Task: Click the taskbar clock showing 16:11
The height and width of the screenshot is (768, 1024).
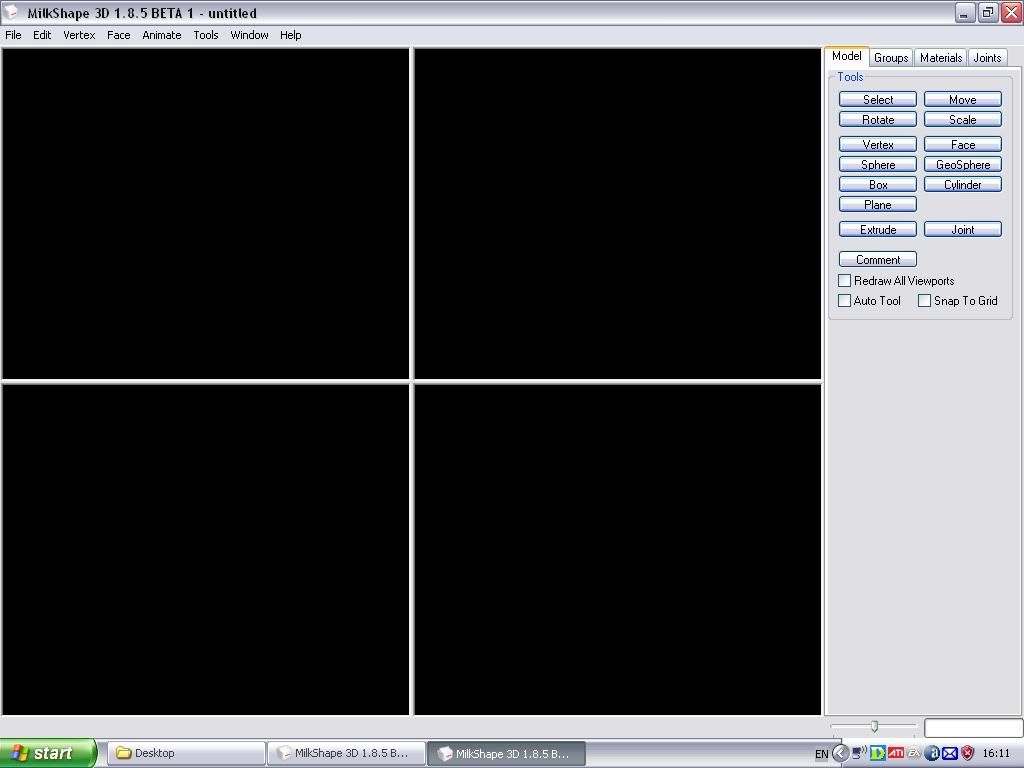Action: tap(996, 754)
